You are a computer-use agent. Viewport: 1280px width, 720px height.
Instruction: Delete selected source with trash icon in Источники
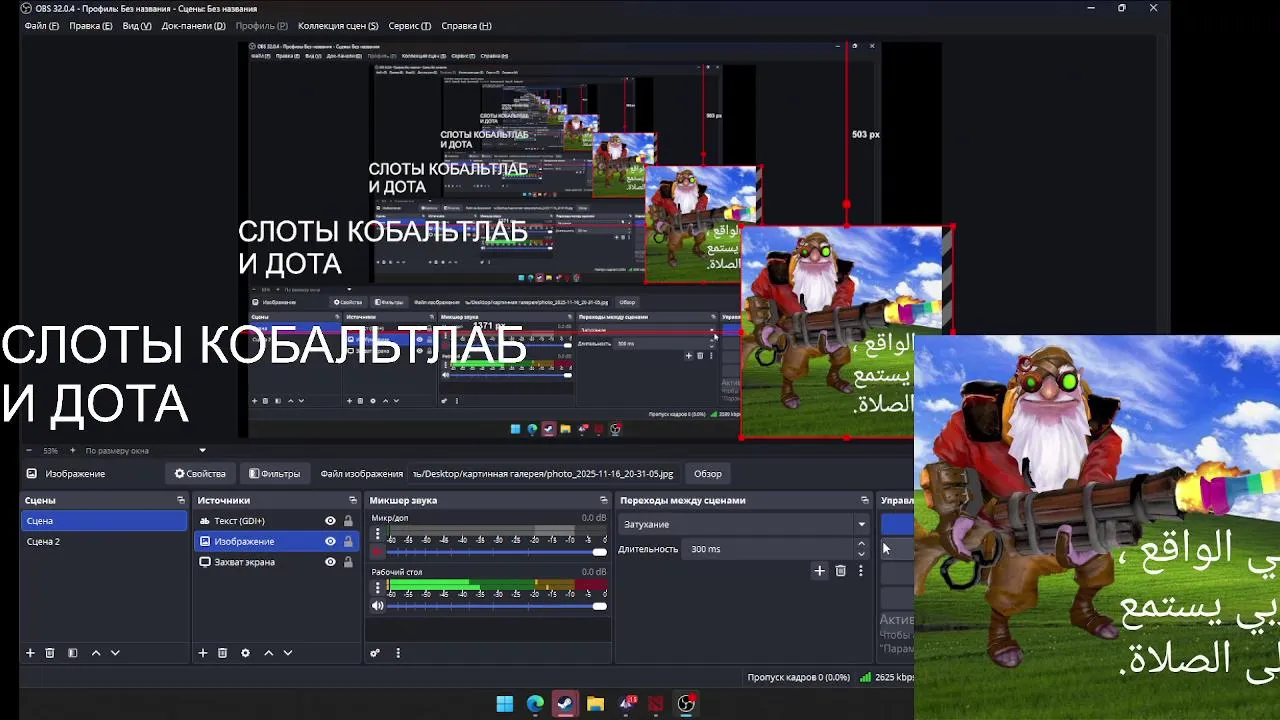click(222, 653)
